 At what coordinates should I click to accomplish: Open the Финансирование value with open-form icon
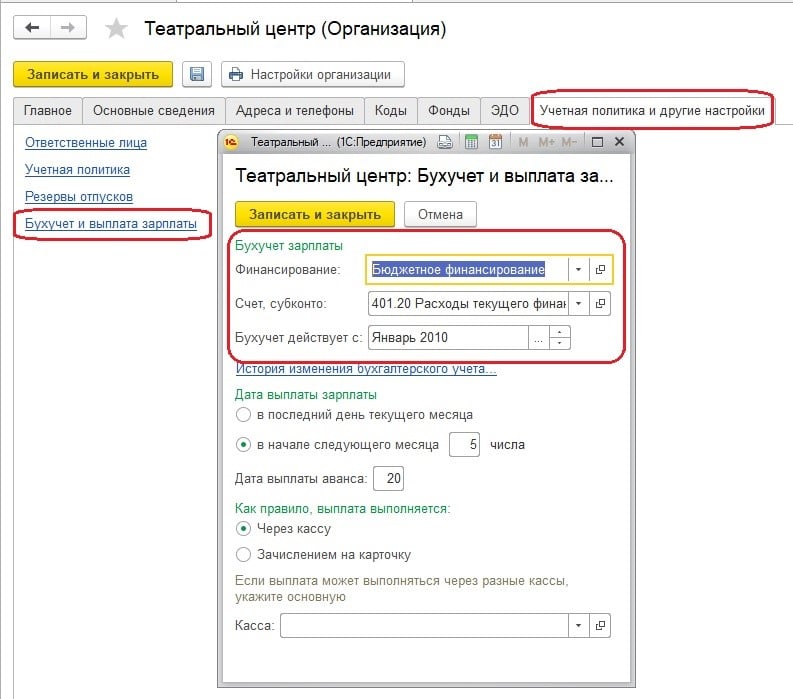coord(600,270)
